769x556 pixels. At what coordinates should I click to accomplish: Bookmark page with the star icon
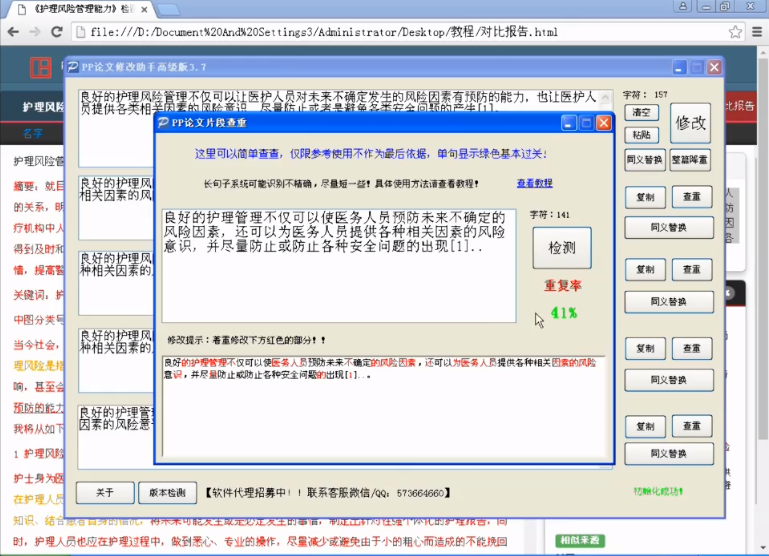(735, 32)
